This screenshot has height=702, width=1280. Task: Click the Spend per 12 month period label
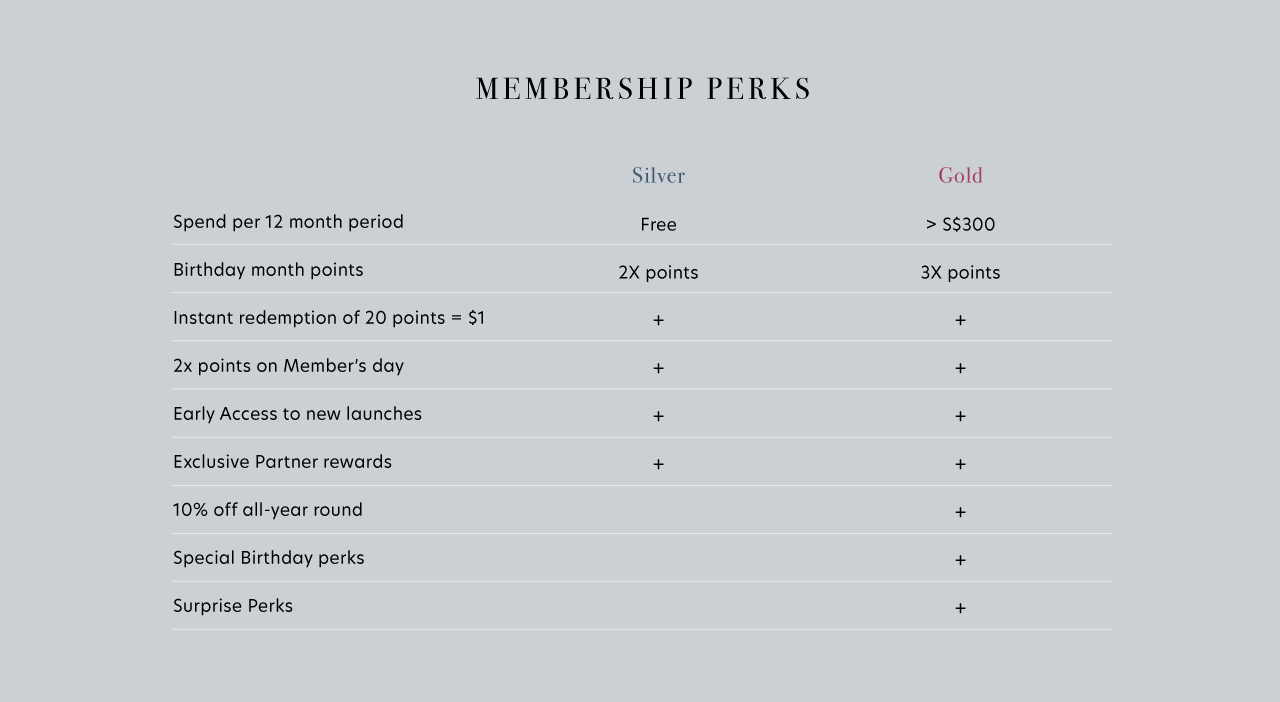point(288,222)
